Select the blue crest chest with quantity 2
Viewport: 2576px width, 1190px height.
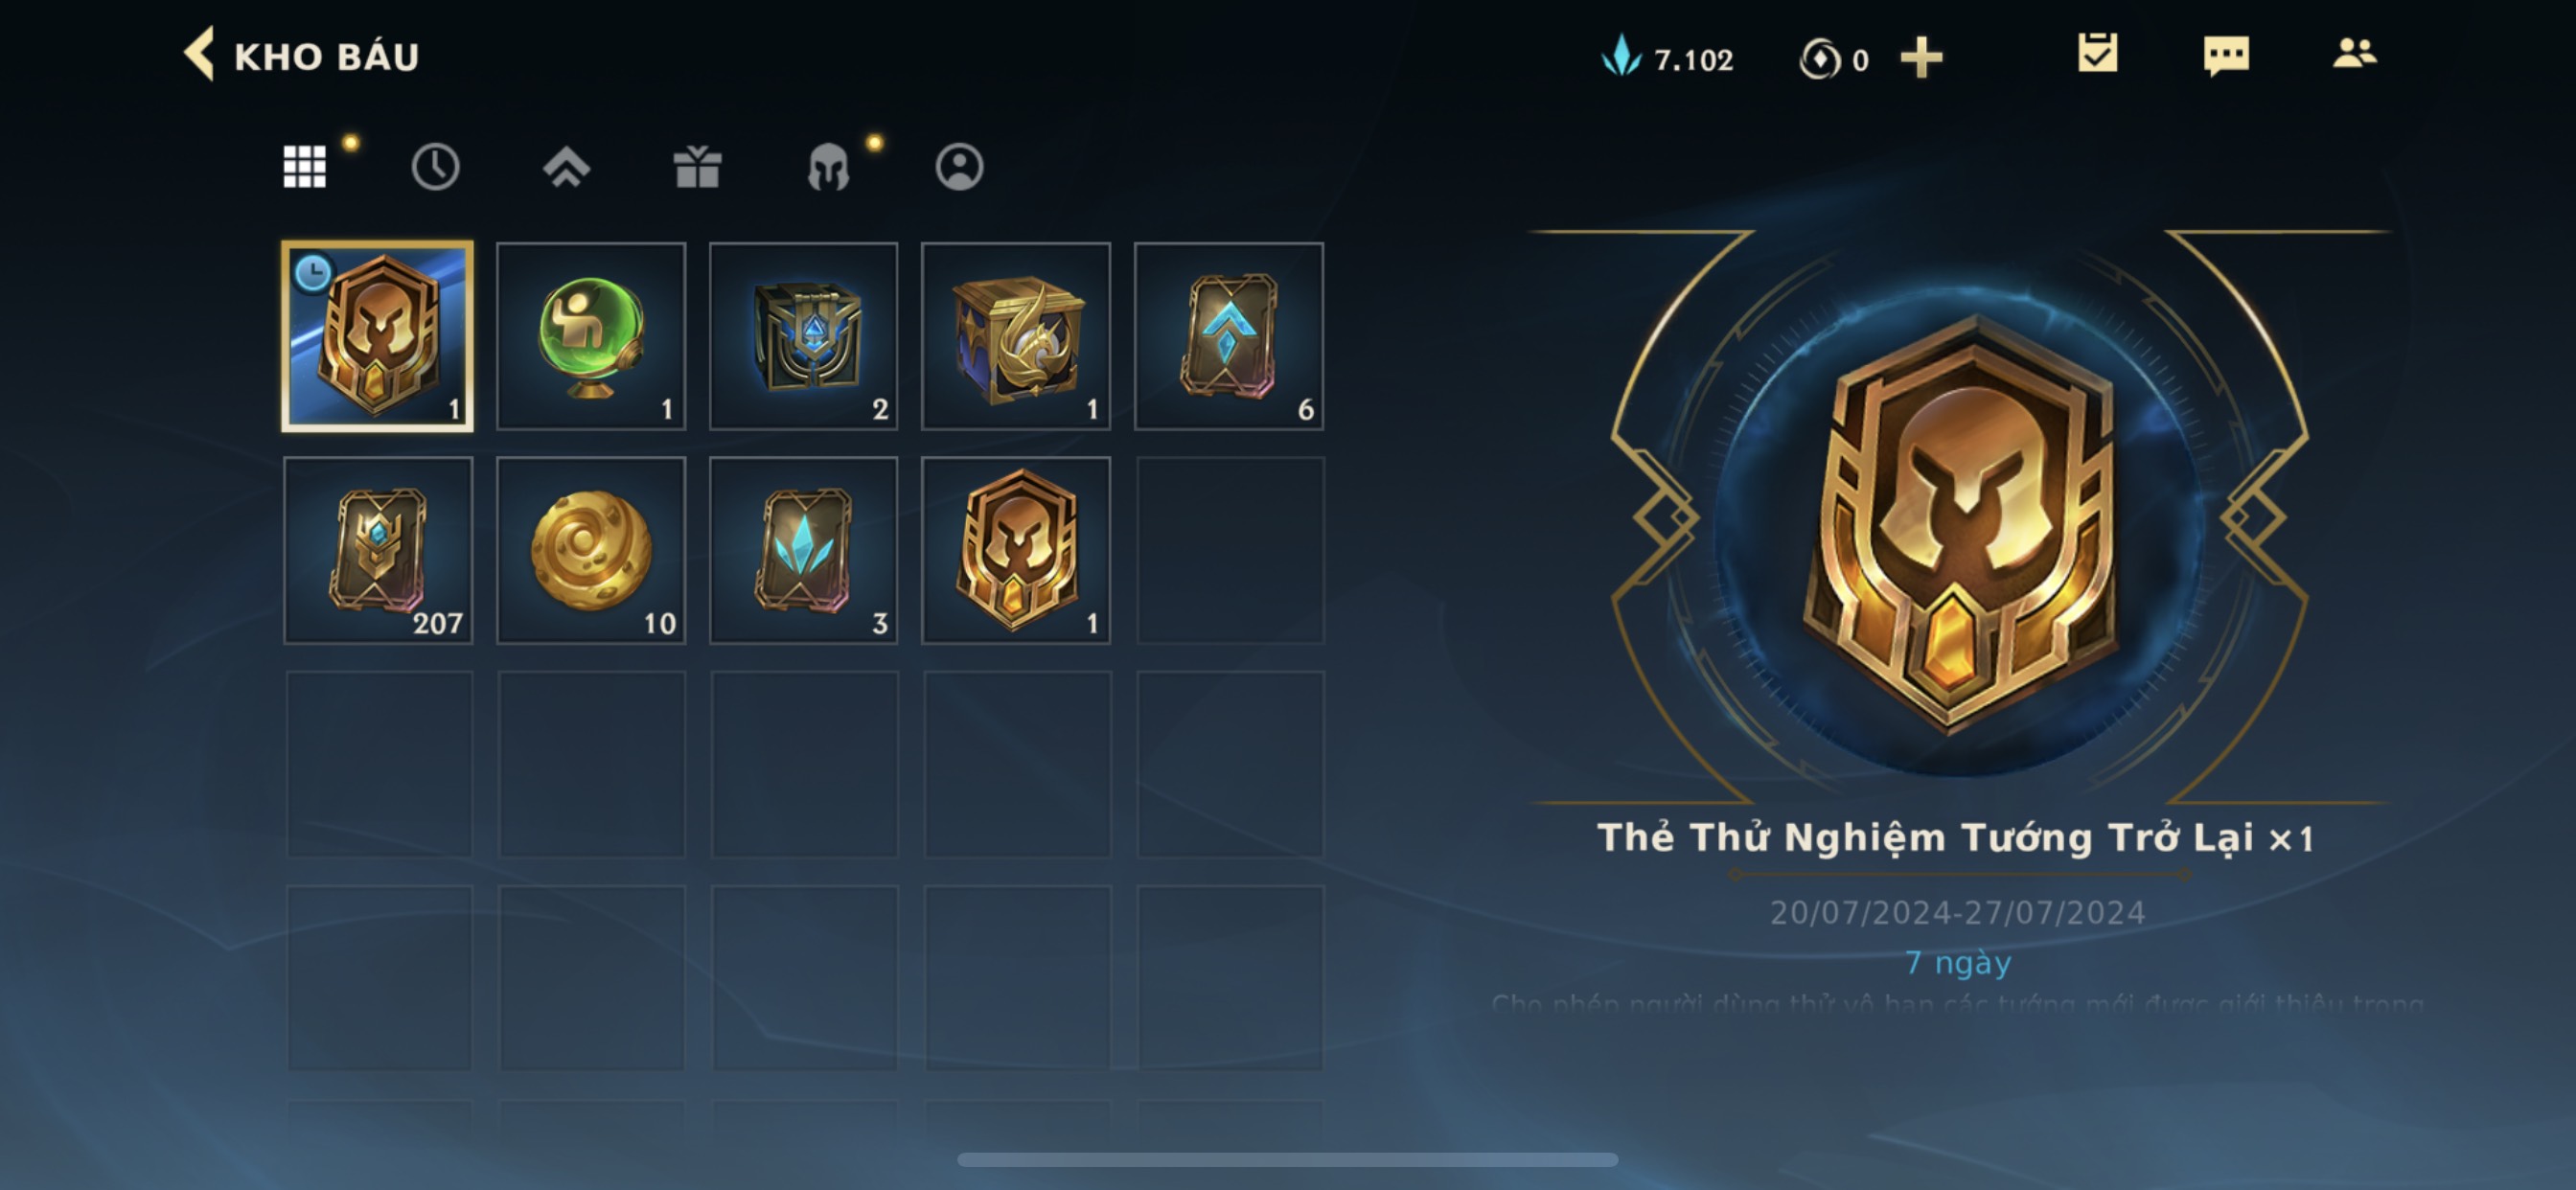point(803,336)
